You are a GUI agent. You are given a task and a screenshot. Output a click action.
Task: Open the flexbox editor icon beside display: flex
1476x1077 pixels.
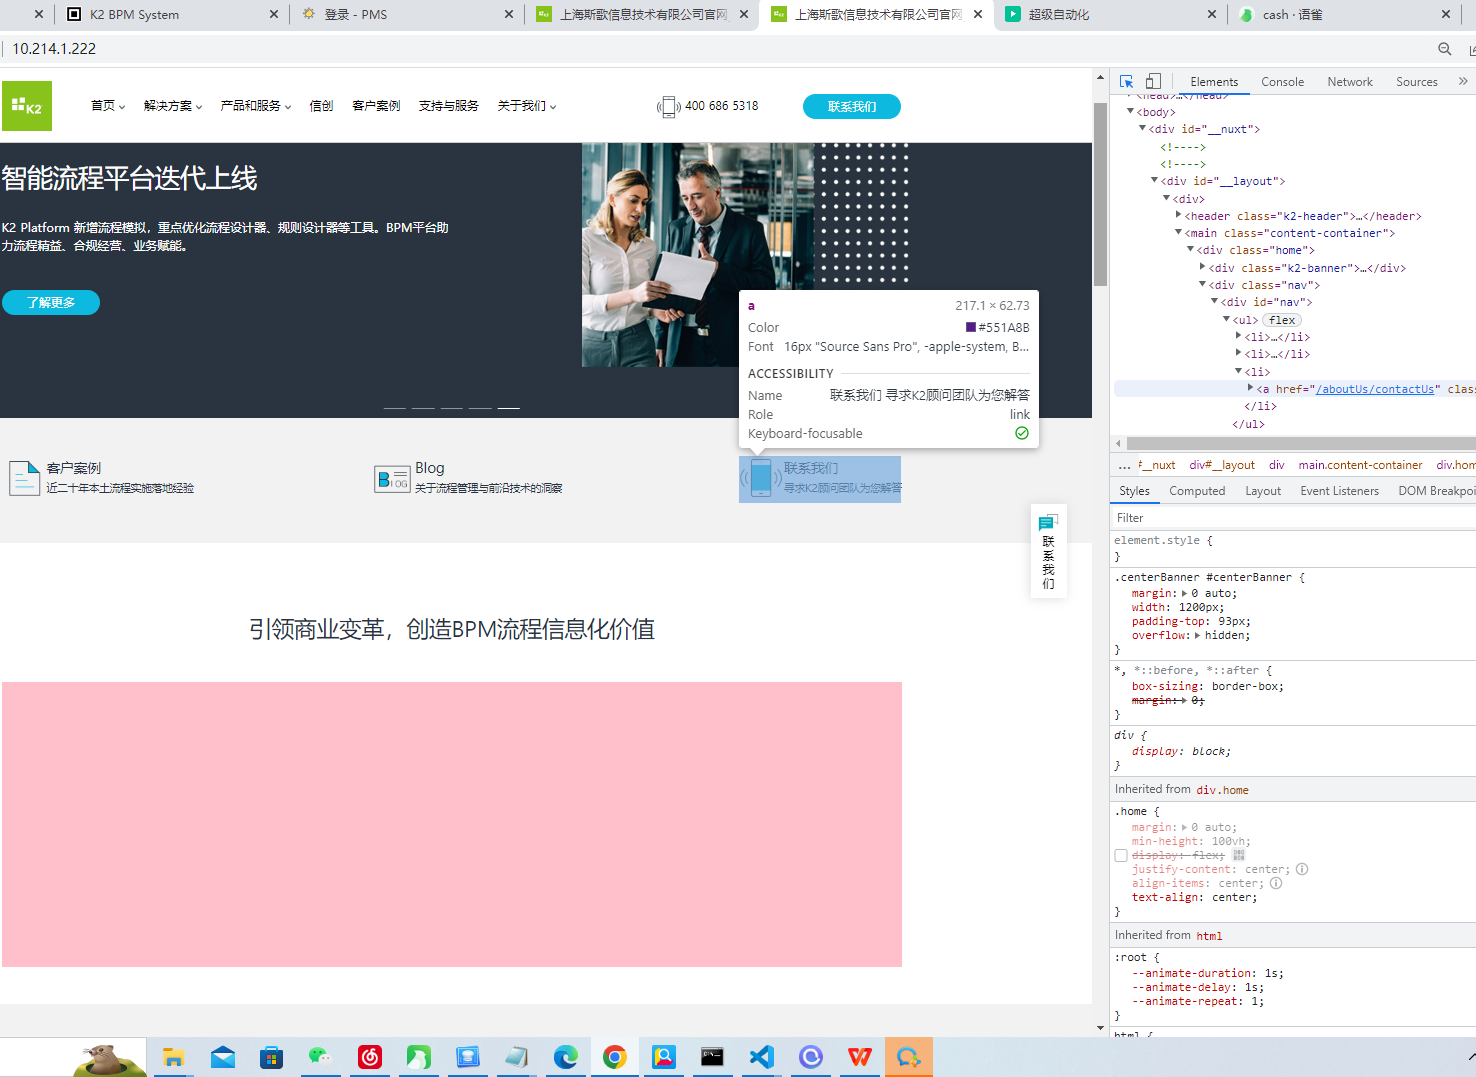pyautogui.click(x=1238, y=855)
